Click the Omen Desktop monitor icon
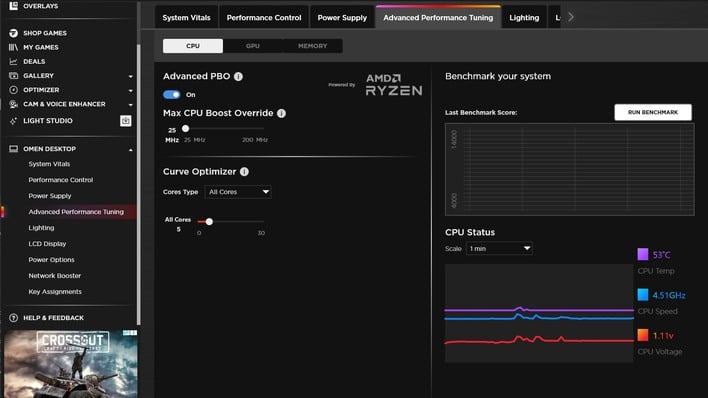Image resolution: width=708 pixels, height=398 pixels. coord(14,149)
